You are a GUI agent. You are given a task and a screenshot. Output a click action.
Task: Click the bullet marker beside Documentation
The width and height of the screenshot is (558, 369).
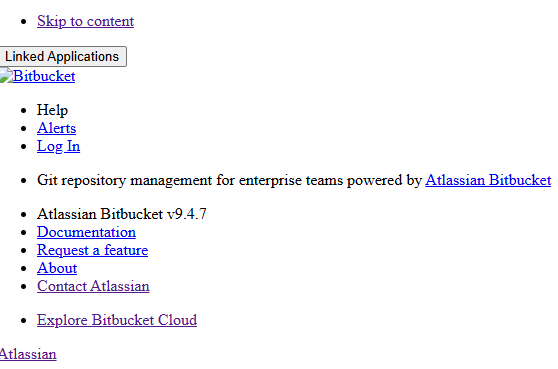[24, 233]
